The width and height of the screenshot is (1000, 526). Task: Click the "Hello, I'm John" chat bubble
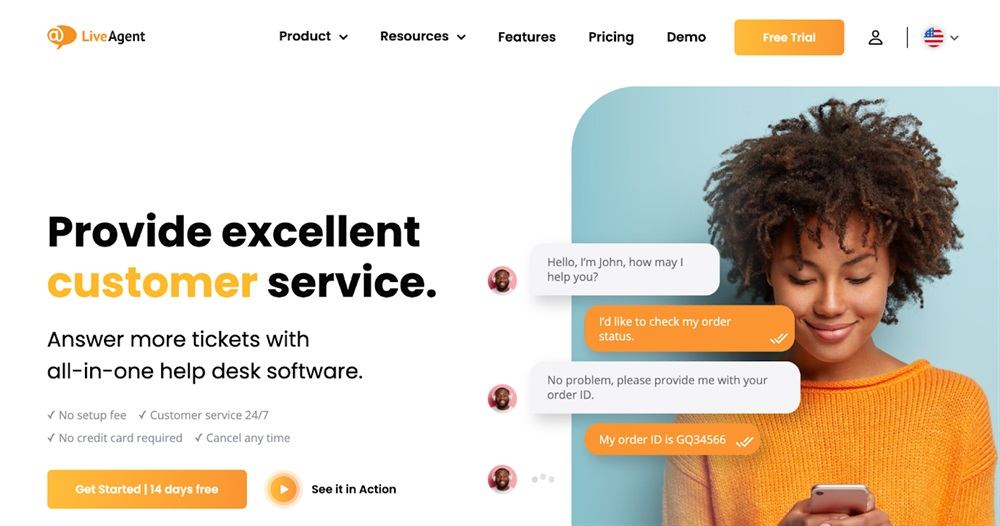[x=624, y=269]
